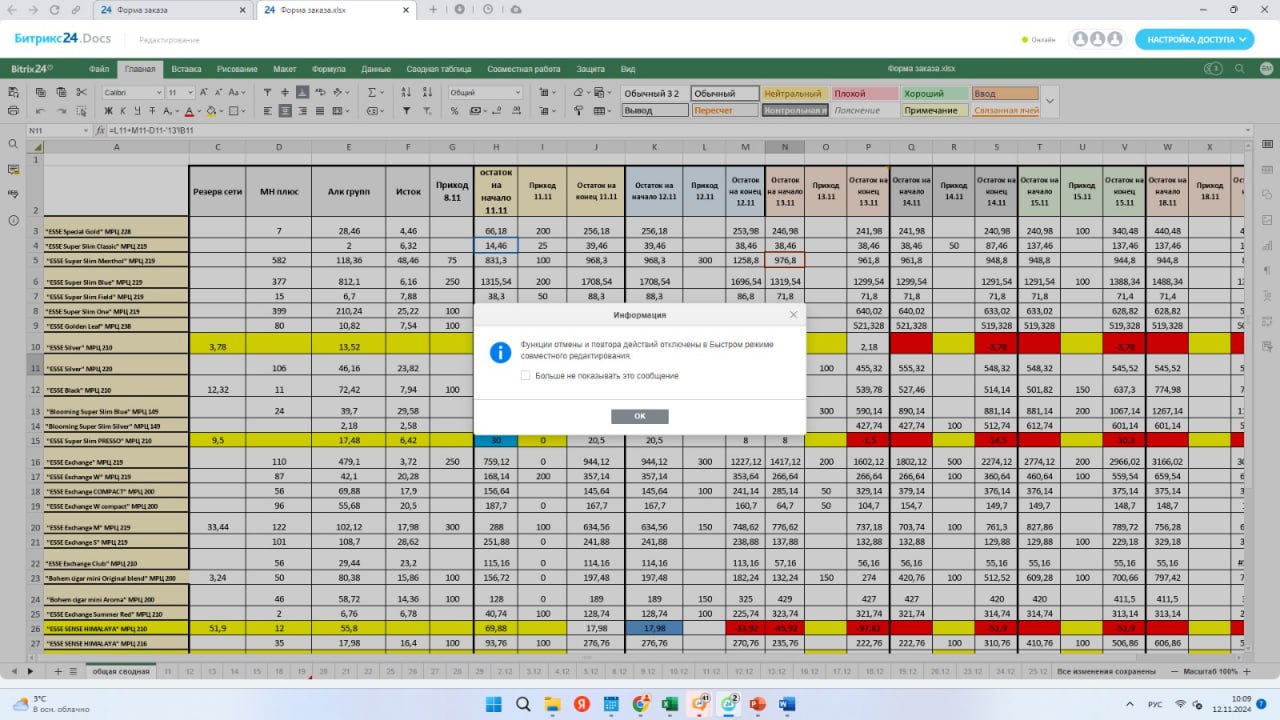Screen dimensions: 1280x720
Task: Click the search magnifier in the green header
Action: [x=1239, y=69]
